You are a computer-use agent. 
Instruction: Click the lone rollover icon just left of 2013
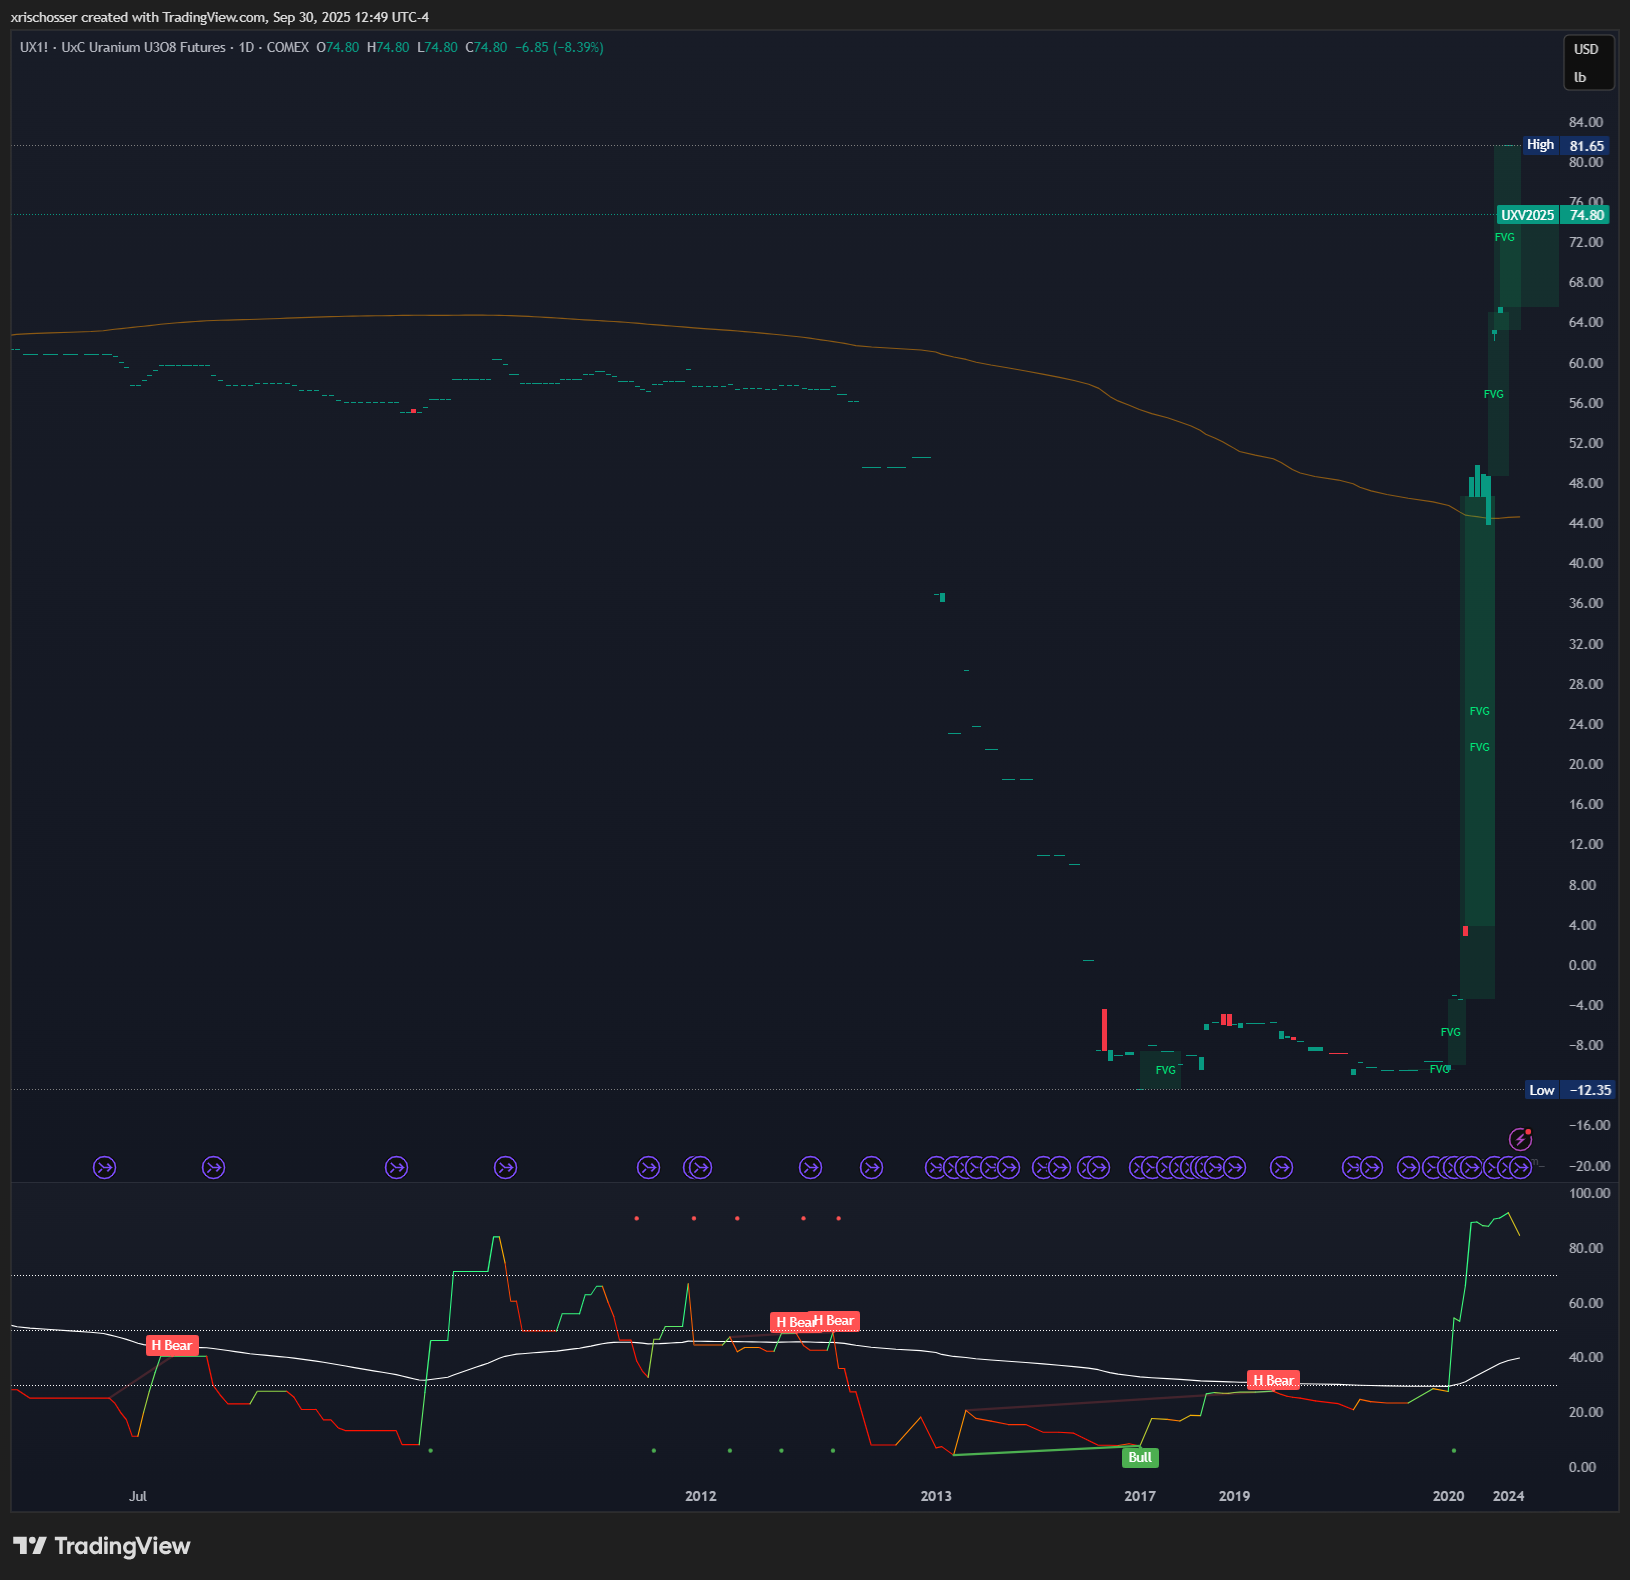click(872, 1167)
